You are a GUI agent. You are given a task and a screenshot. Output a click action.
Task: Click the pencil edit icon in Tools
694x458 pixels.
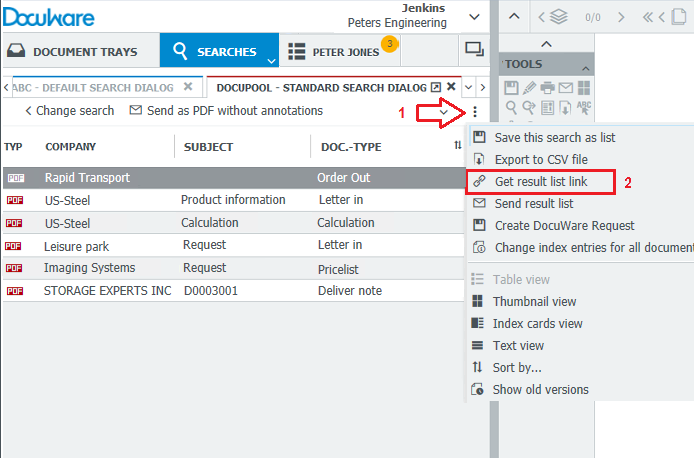529,88
